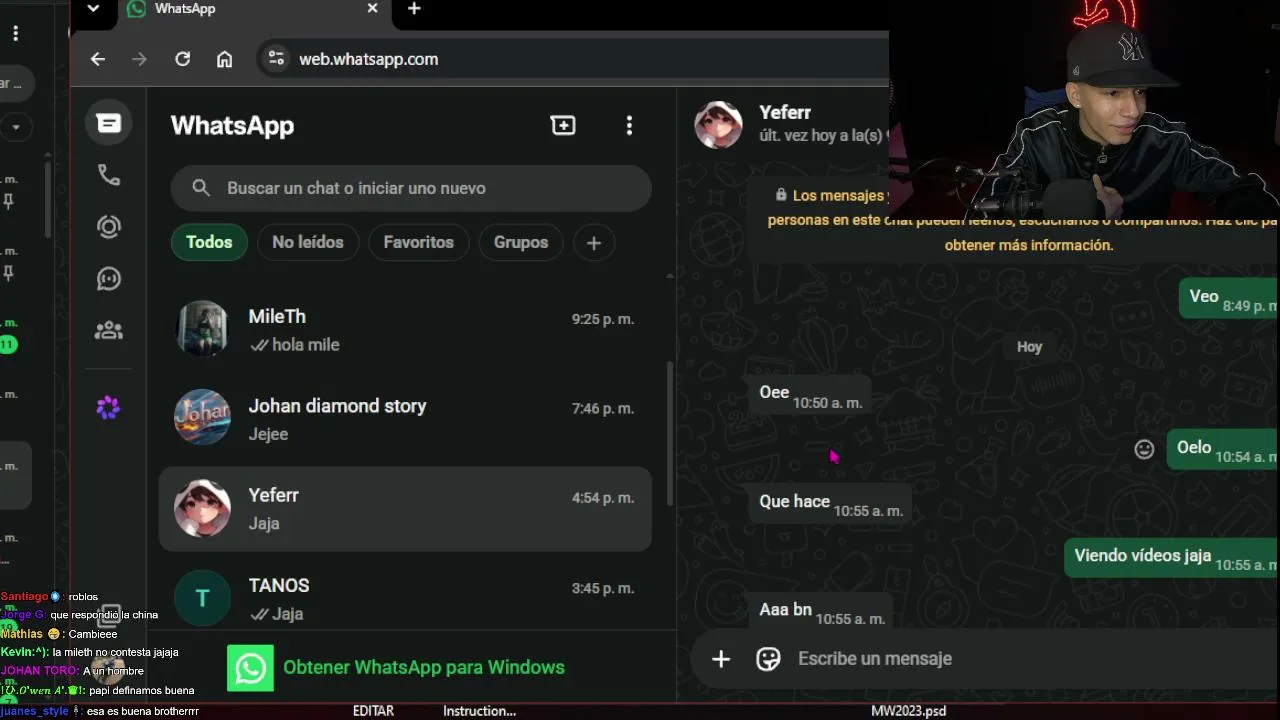Open the Channels icon in WhatsApp sidebar
Image resolution: width=1280 pixels, height=720 pixels.
click(109, 279)
